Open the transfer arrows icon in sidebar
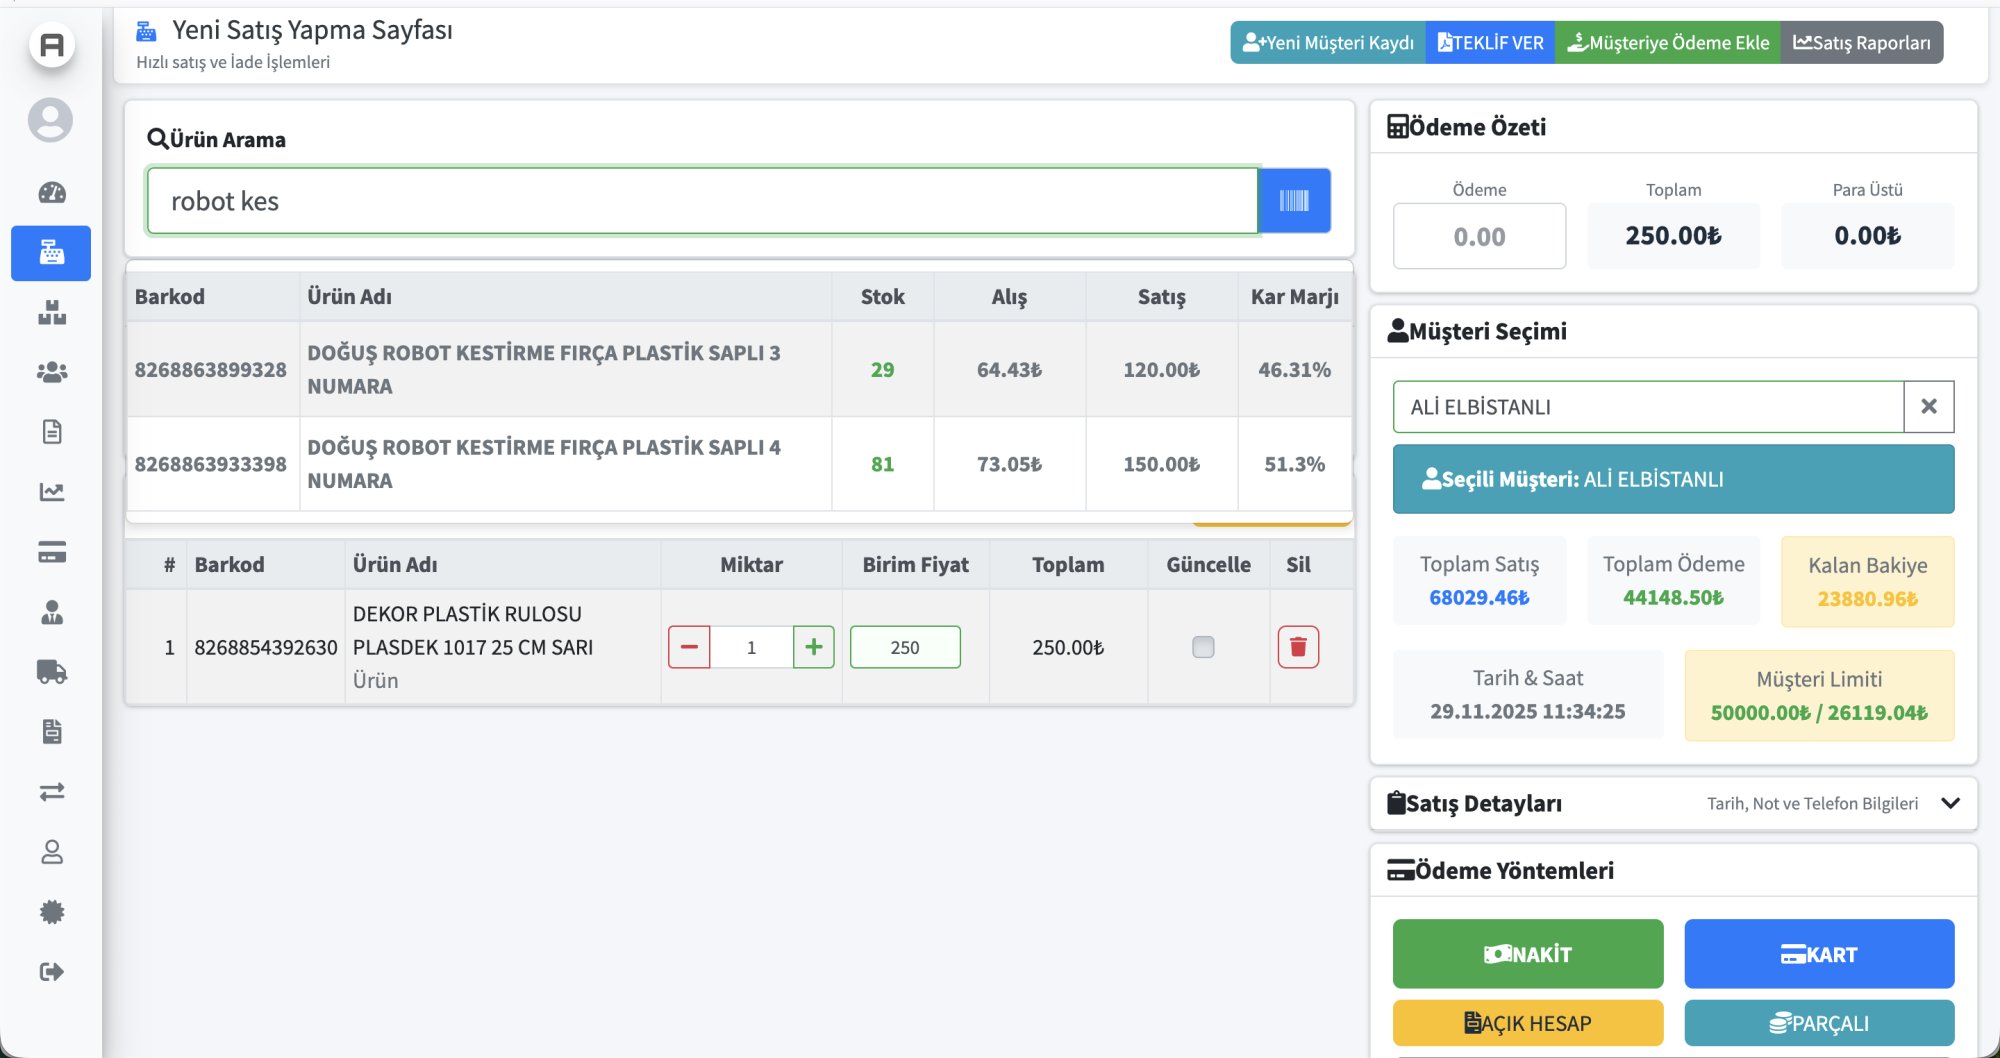 tap(52, 792)
